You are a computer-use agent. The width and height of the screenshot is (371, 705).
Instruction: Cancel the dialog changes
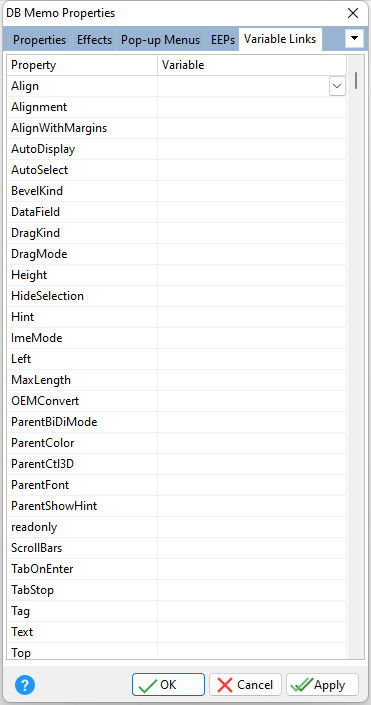pos(246,685)
